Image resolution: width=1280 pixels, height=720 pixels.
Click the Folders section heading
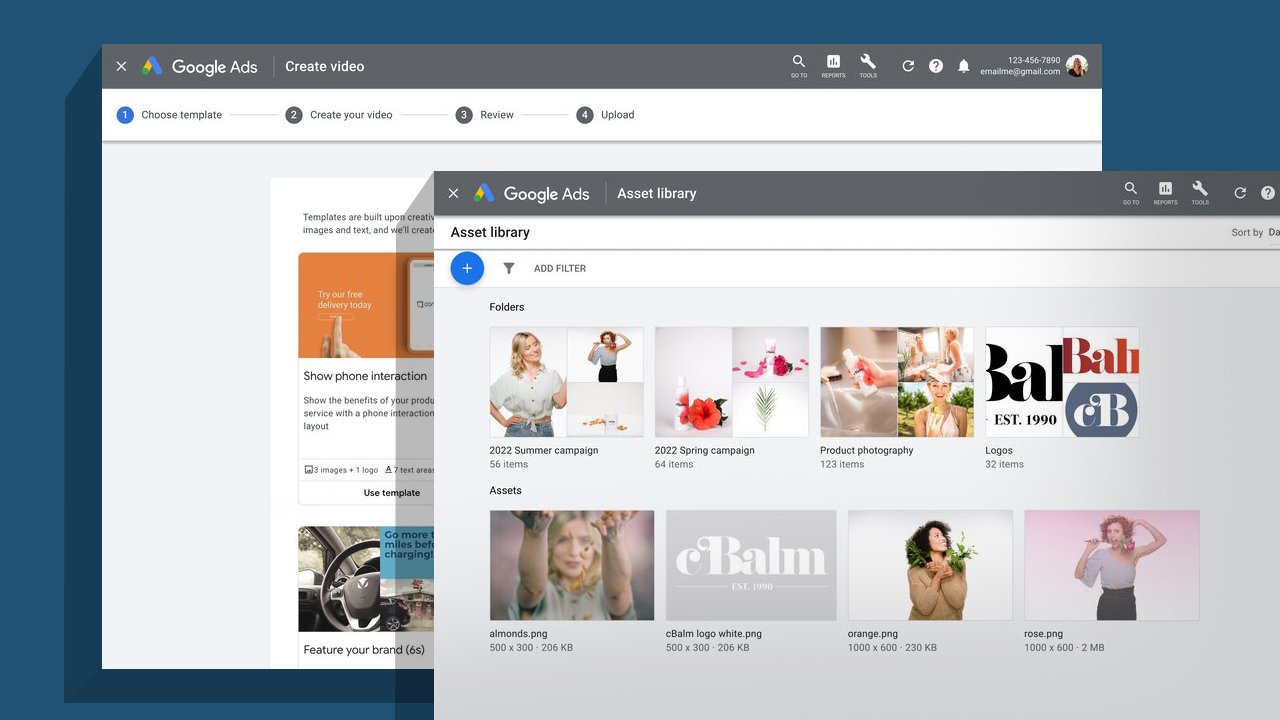(x=507, y=307)
